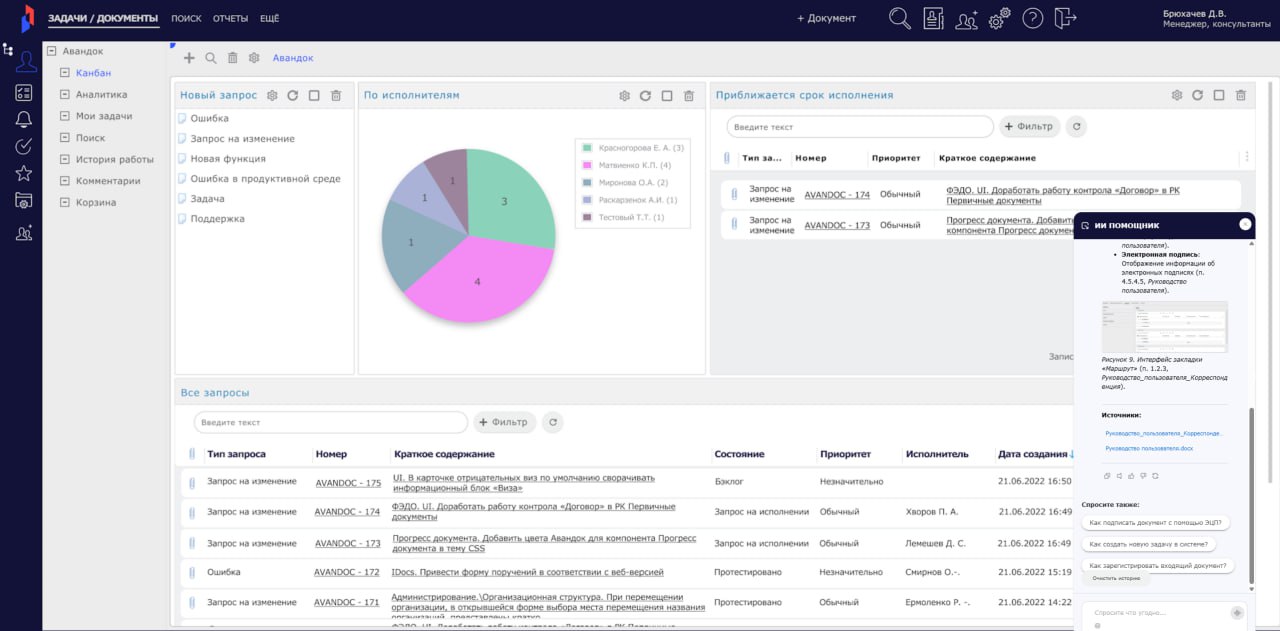Click the «+ Документ» button

pyautogui.click(x=826, y=19)
